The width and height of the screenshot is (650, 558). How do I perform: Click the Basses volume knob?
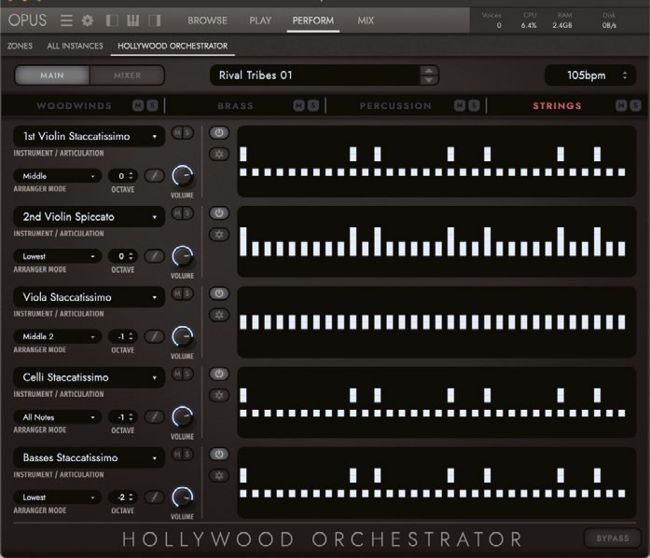click(182, 497)
